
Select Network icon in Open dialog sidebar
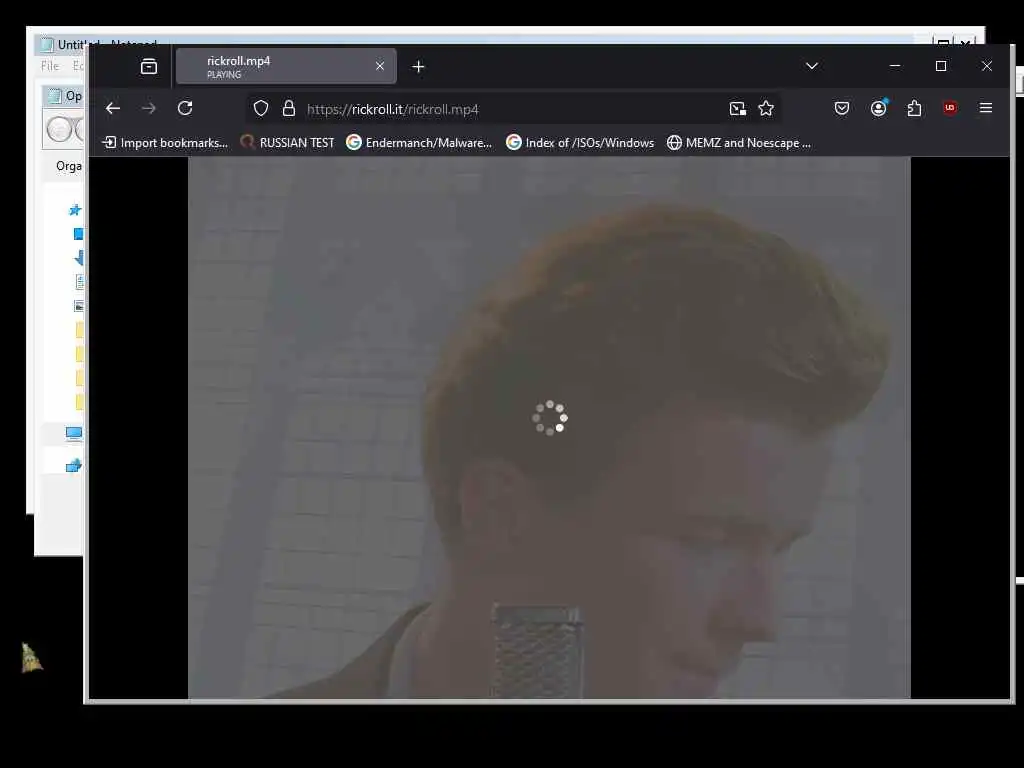click(73, 465)
